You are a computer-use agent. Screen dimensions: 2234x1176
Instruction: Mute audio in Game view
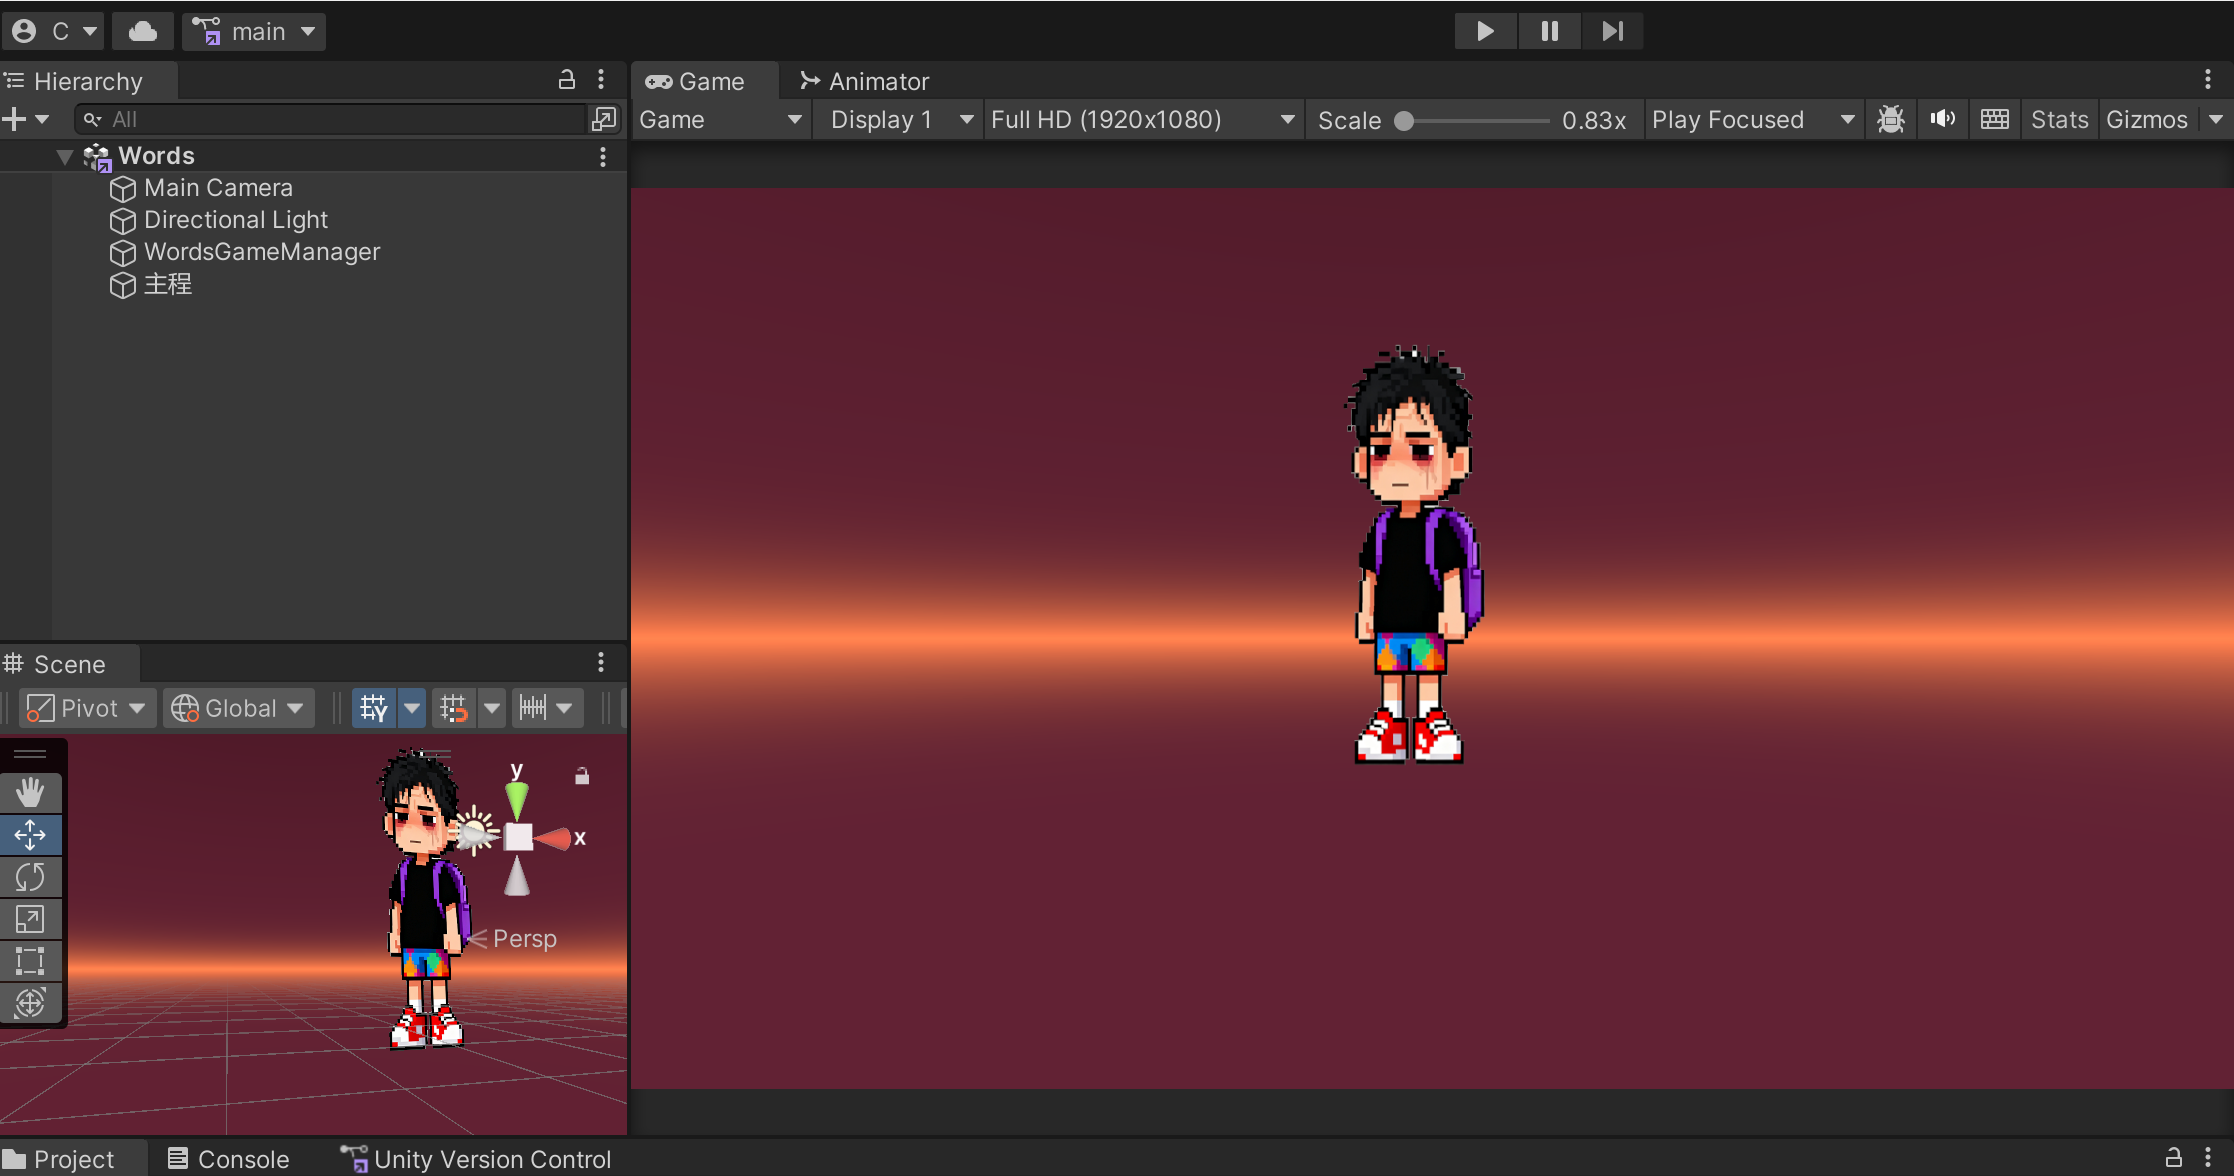(1942, 120)
